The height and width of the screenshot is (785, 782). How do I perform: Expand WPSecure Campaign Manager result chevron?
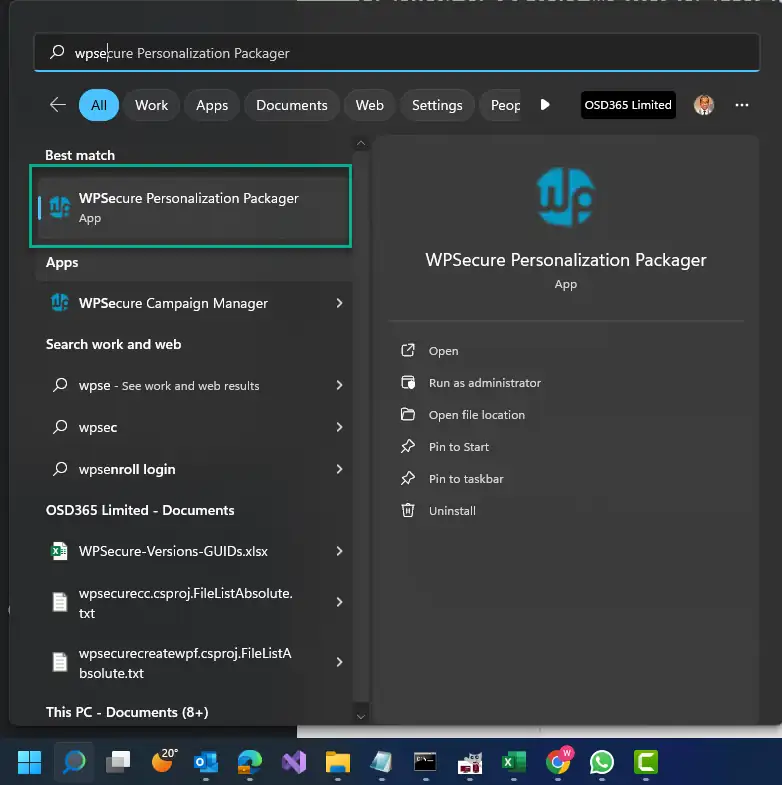[339, 303]
